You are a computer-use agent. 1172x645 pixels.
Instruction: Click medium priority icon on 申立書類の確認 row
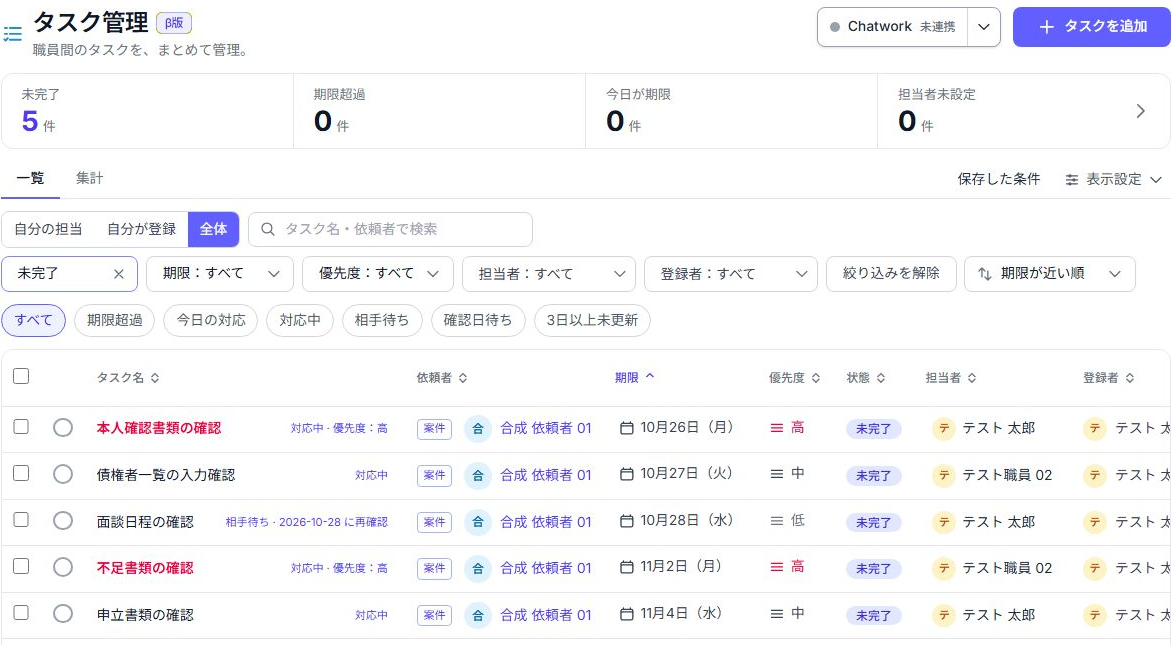[777, 614]
